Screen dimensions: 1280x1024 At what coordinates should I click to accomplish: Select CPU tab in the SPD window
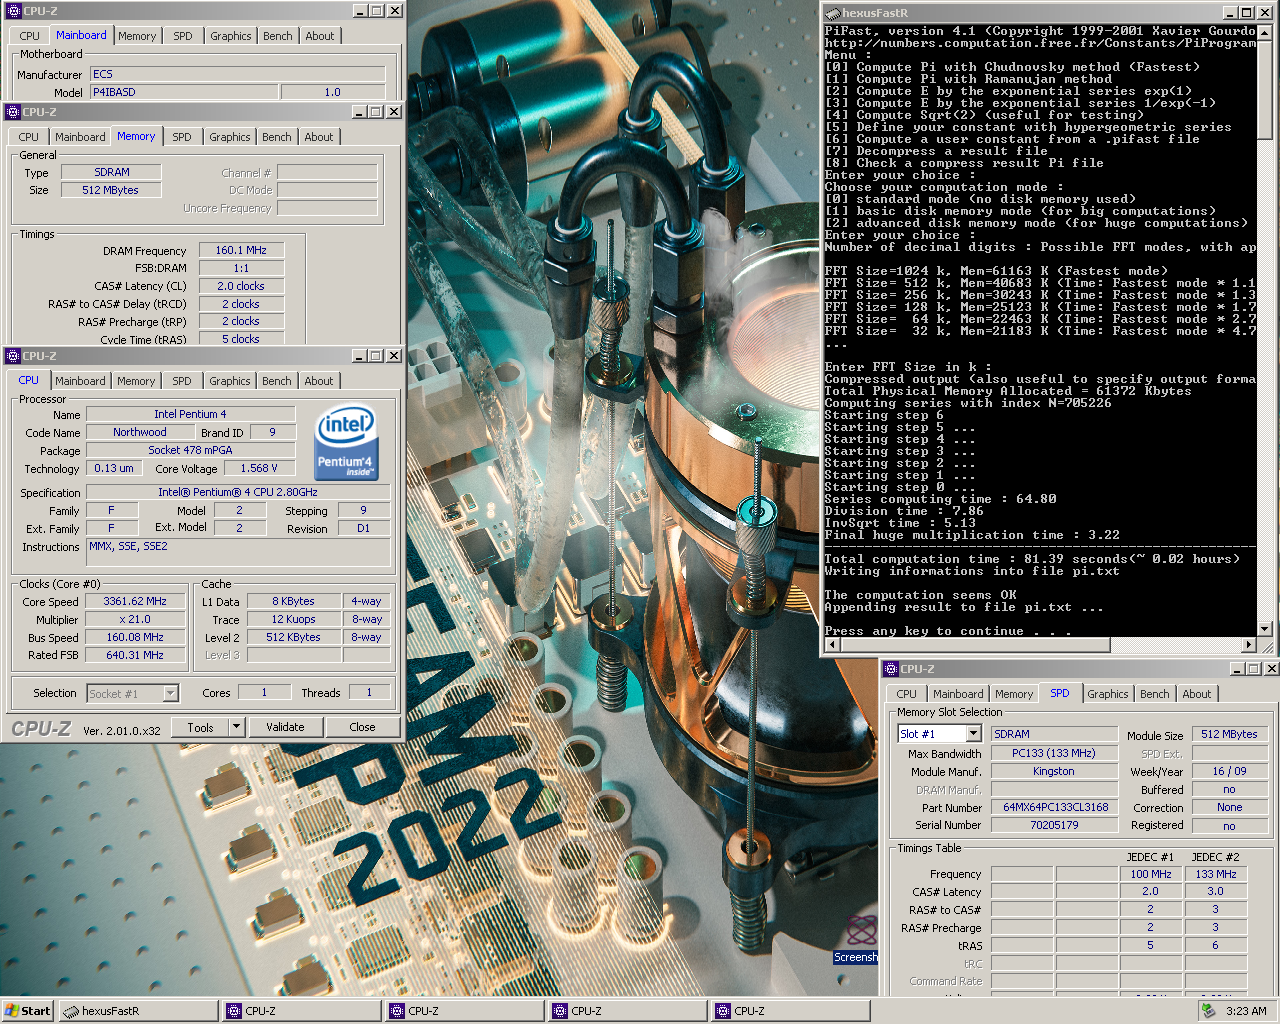pos(906,694)
